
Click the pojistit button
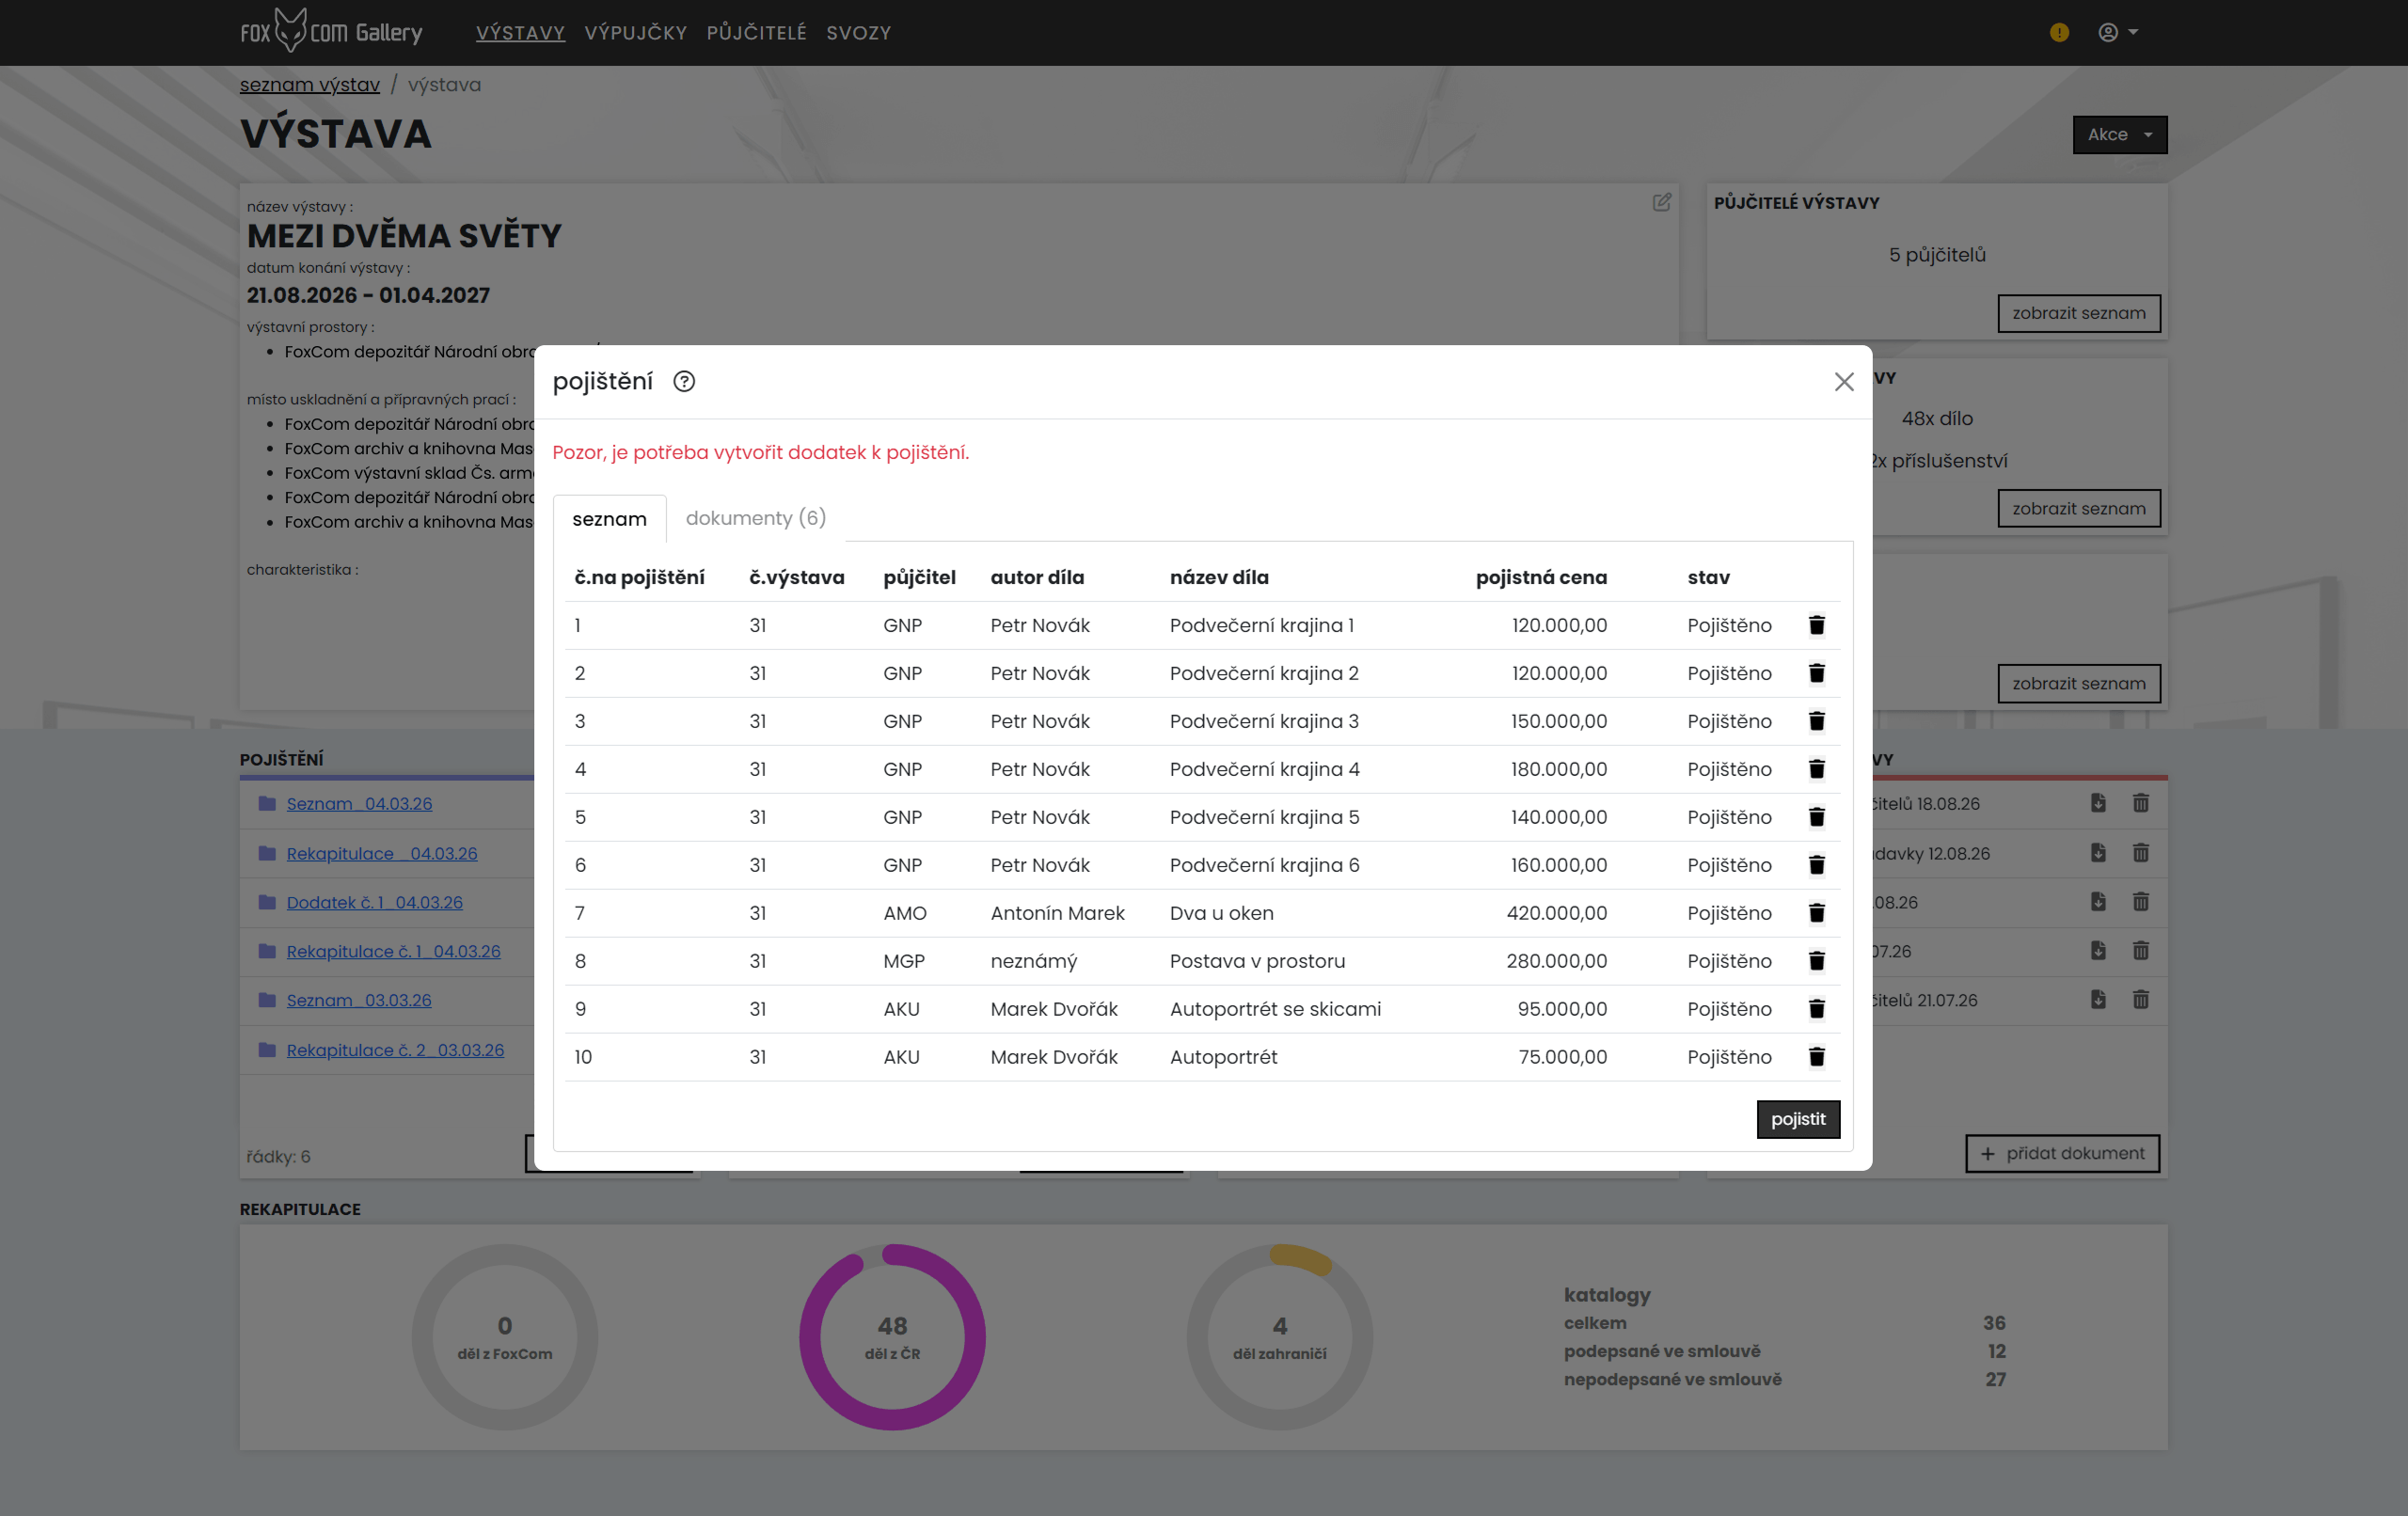pyautogui.click(x=1797, y=1119)
